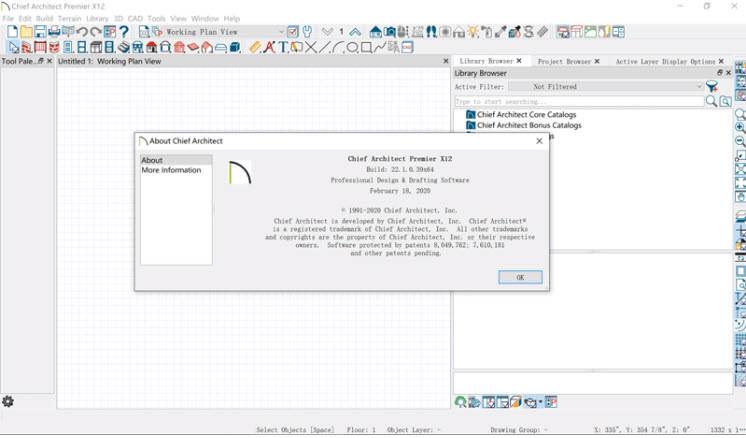Switch to Active Layer Display Options tab

665,61
